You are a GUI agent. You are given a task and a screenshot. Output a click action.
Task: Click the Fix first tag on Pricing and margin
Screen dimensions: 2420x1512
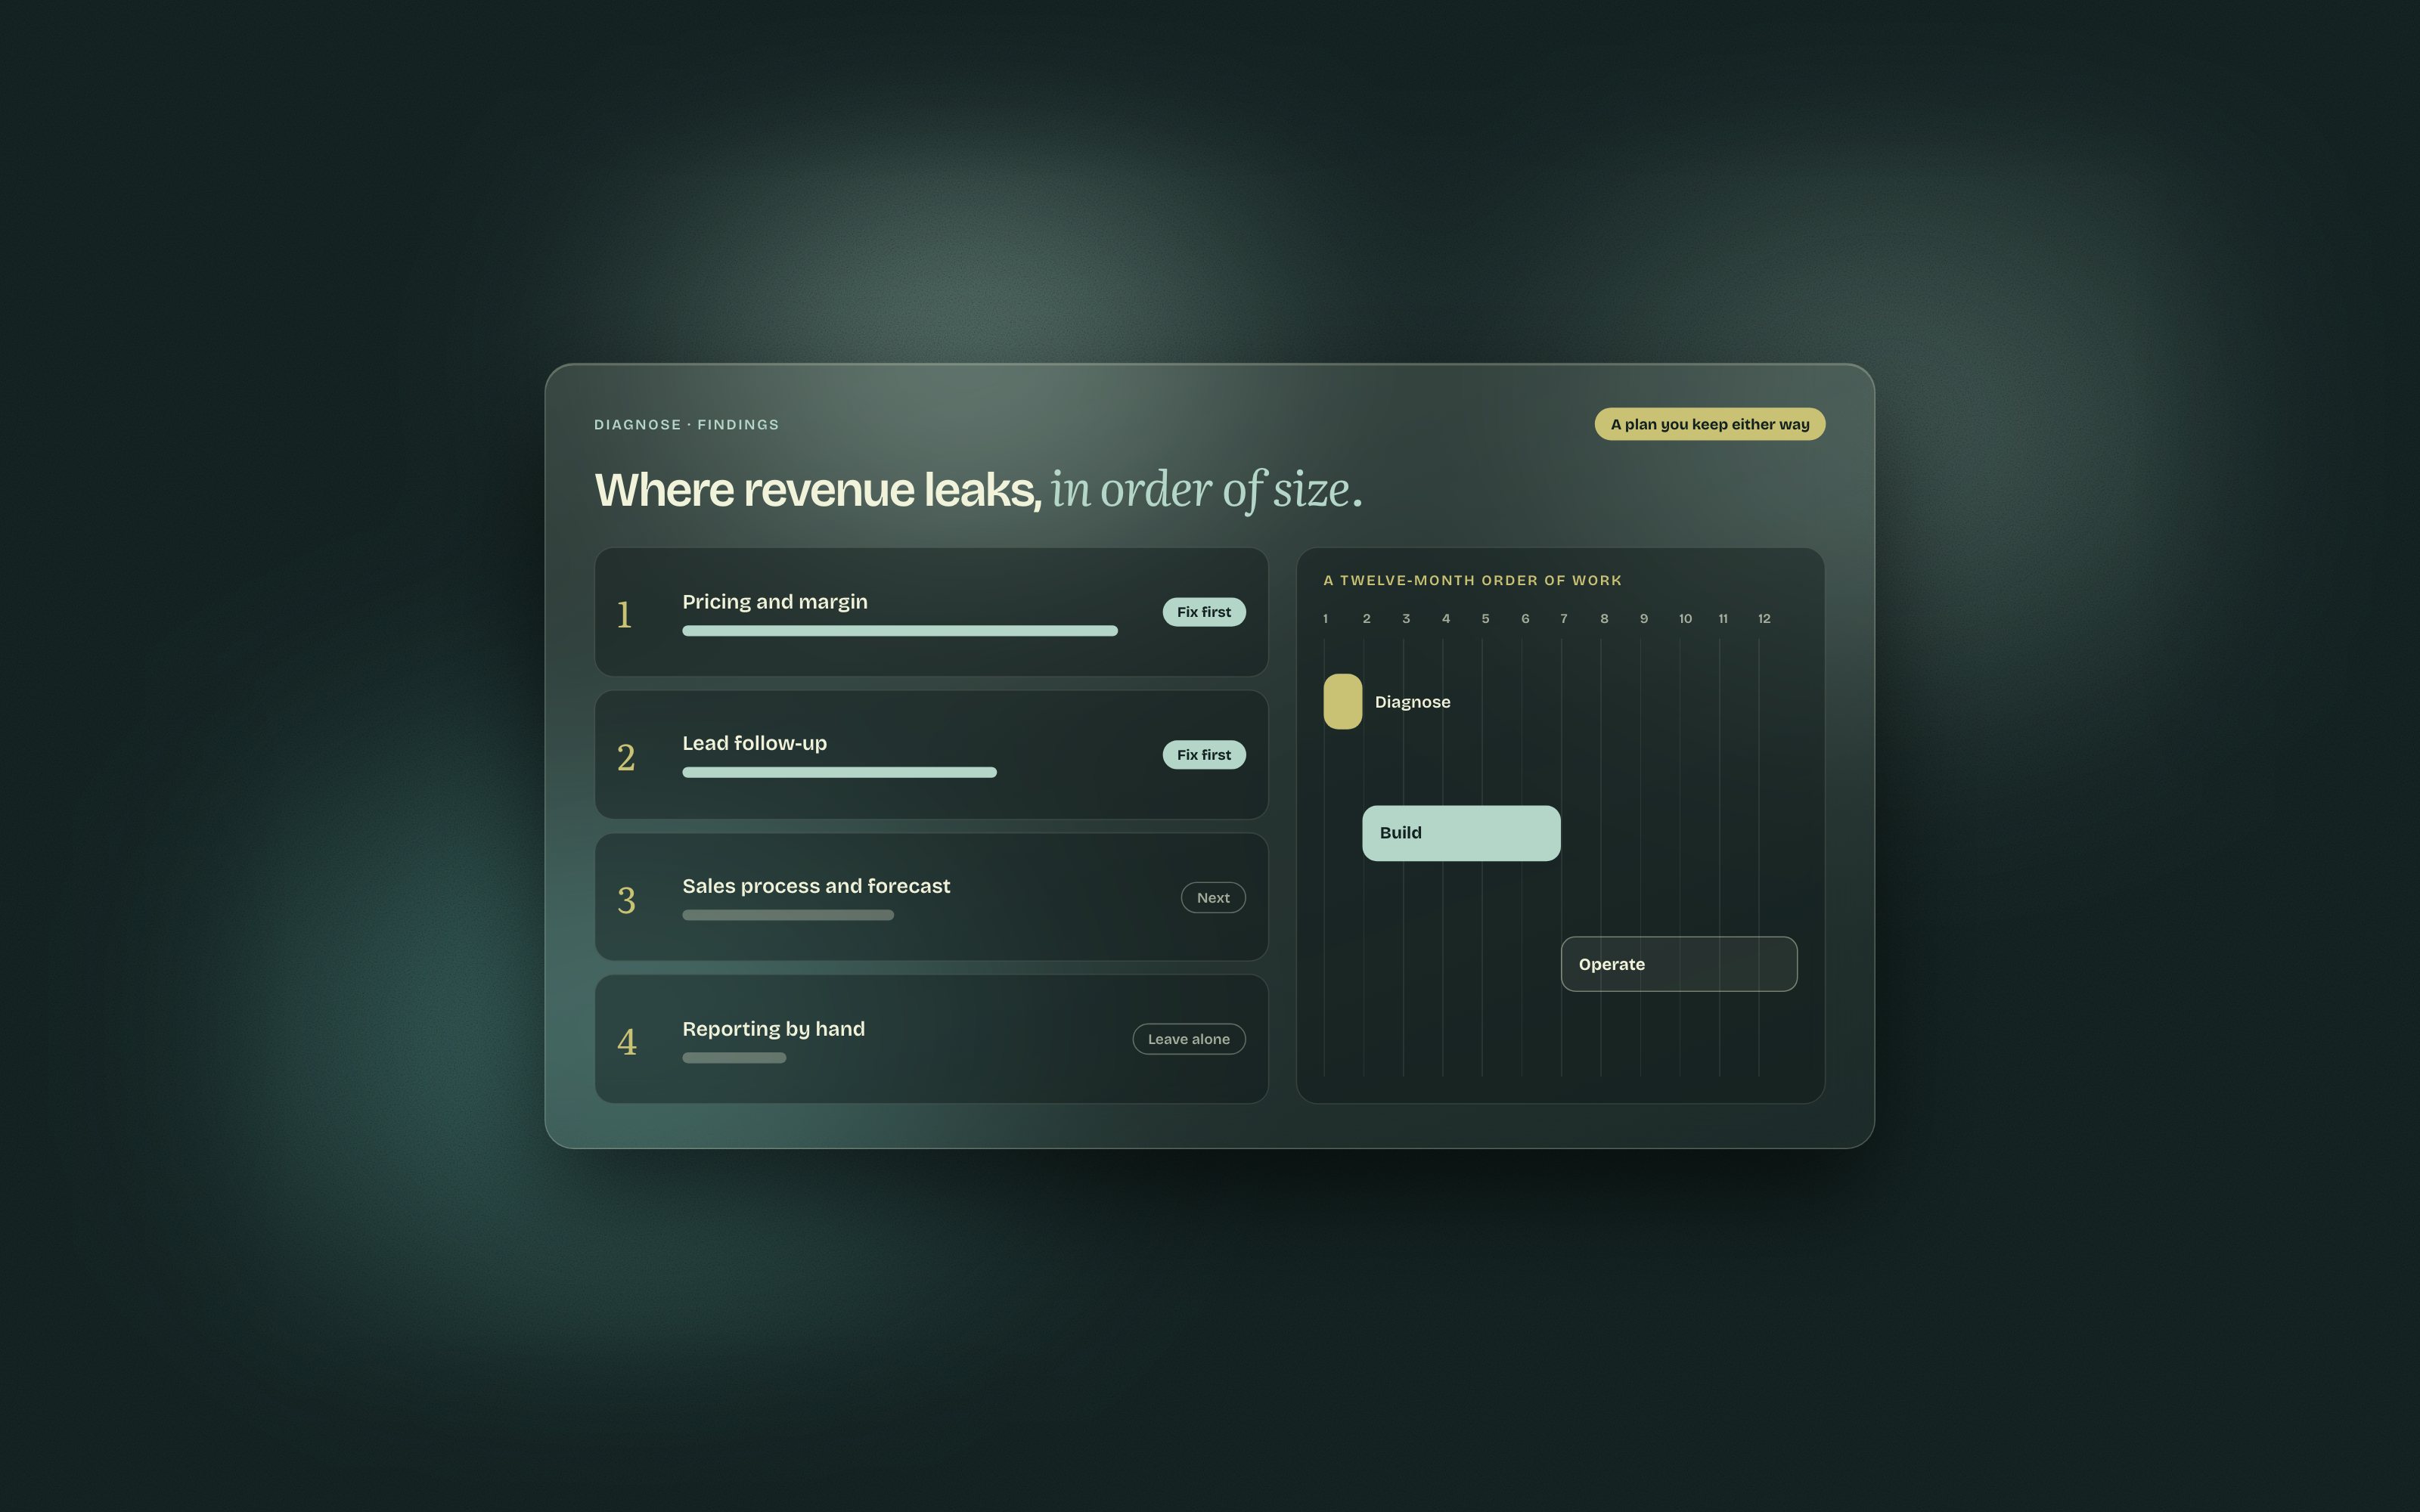click(x=1203, y=612)
